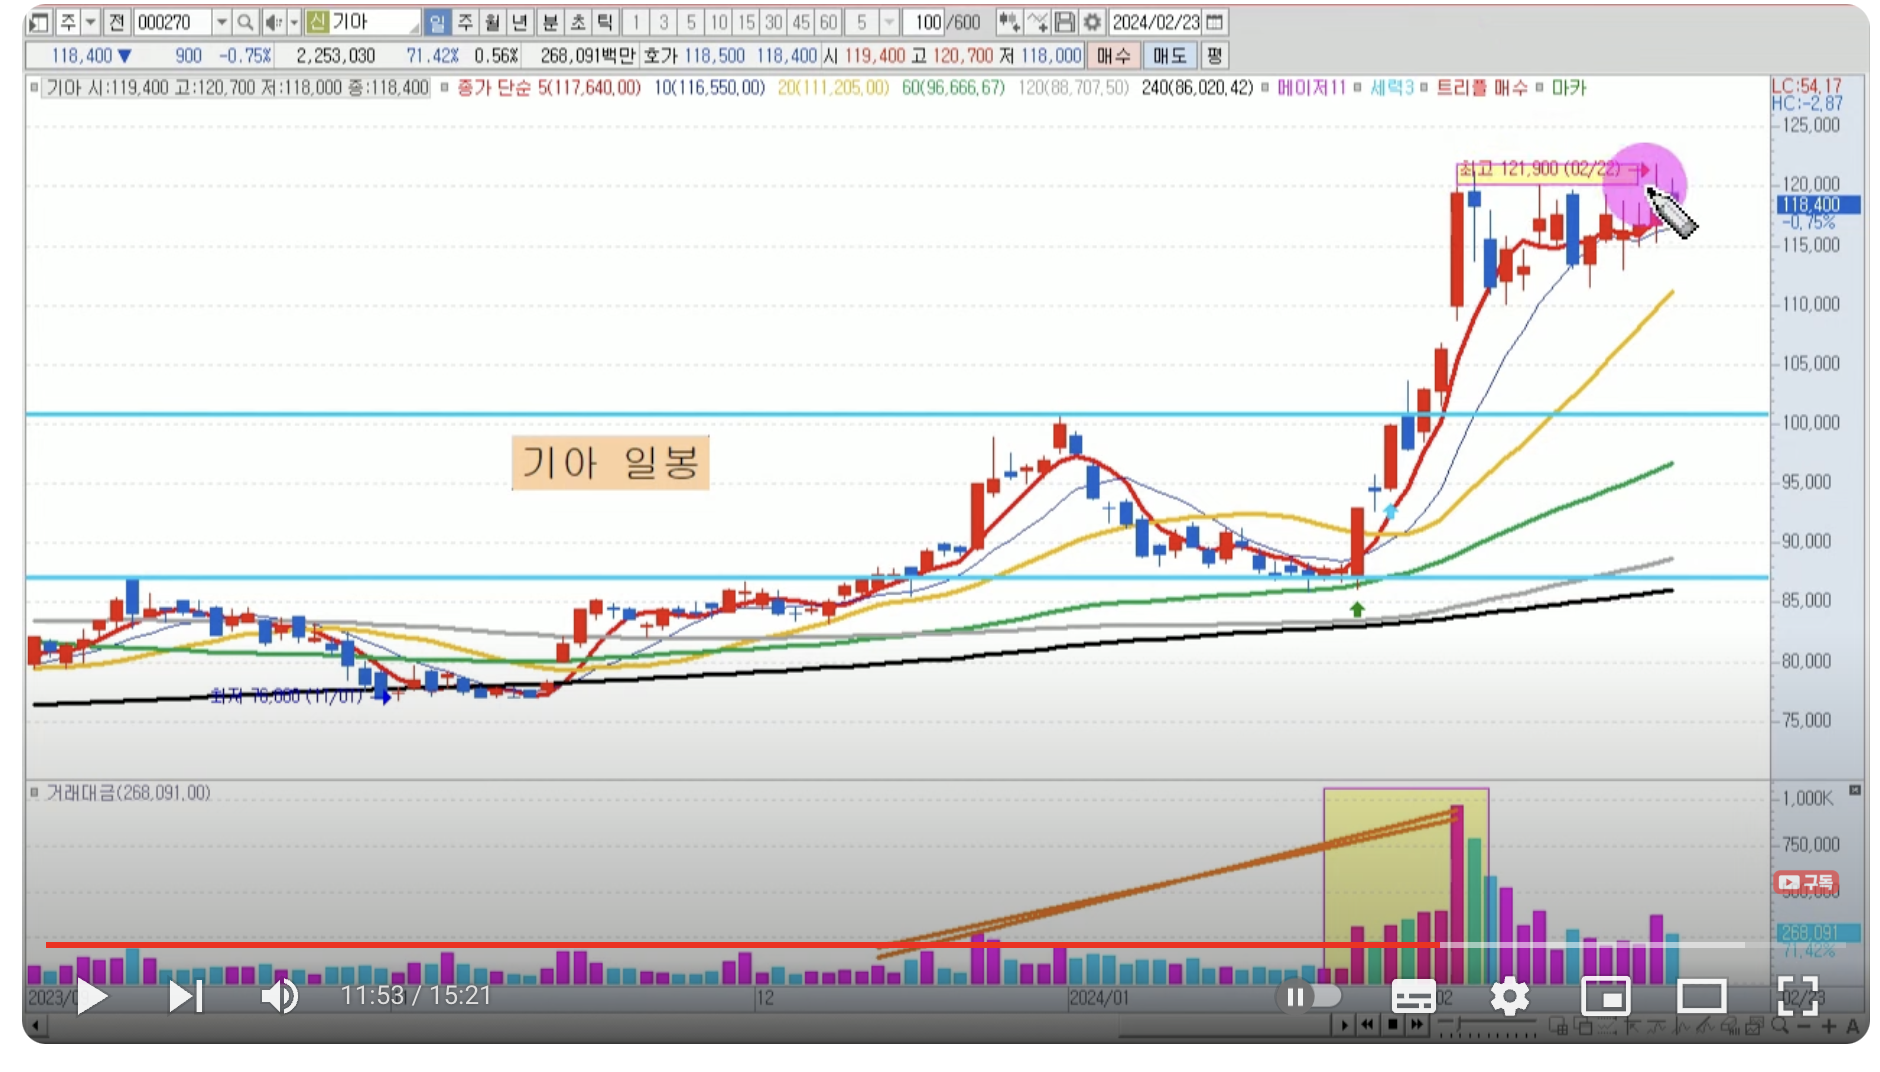Toggle 메이저11 indicator label
Image resolution: width=1880 pixels, height=1072 pixels.
[x=1311, y=88]
